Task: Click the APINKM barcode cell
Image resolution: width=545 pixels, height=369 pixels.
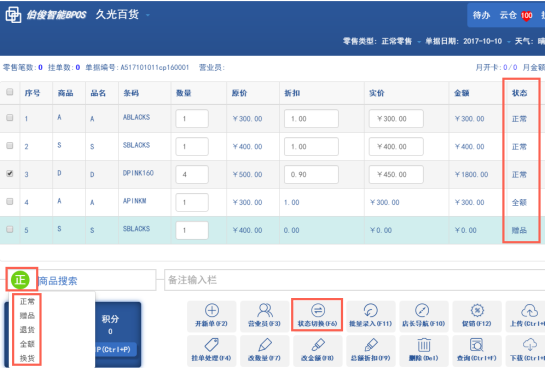Action: pos(134,201)
